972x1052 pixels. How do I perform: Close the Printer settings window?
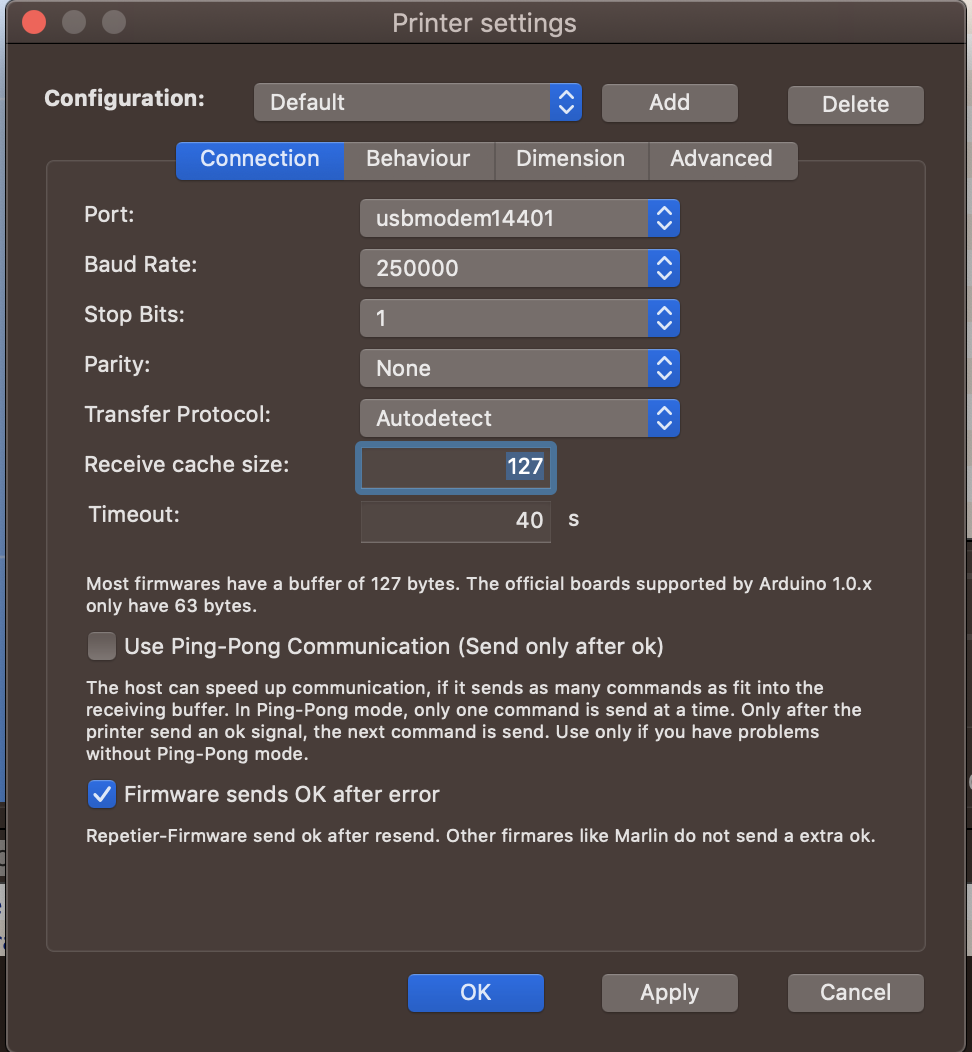click(34, 22)
